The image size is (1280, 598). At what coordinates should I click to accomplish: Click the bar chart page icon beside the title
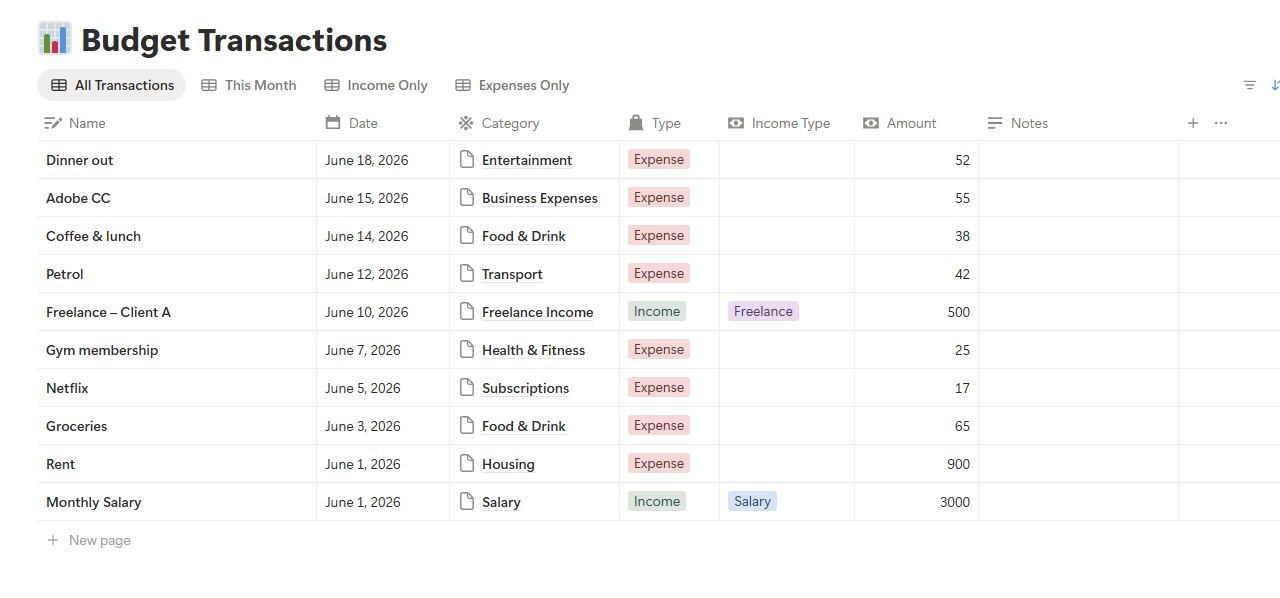tap(55, 38)
